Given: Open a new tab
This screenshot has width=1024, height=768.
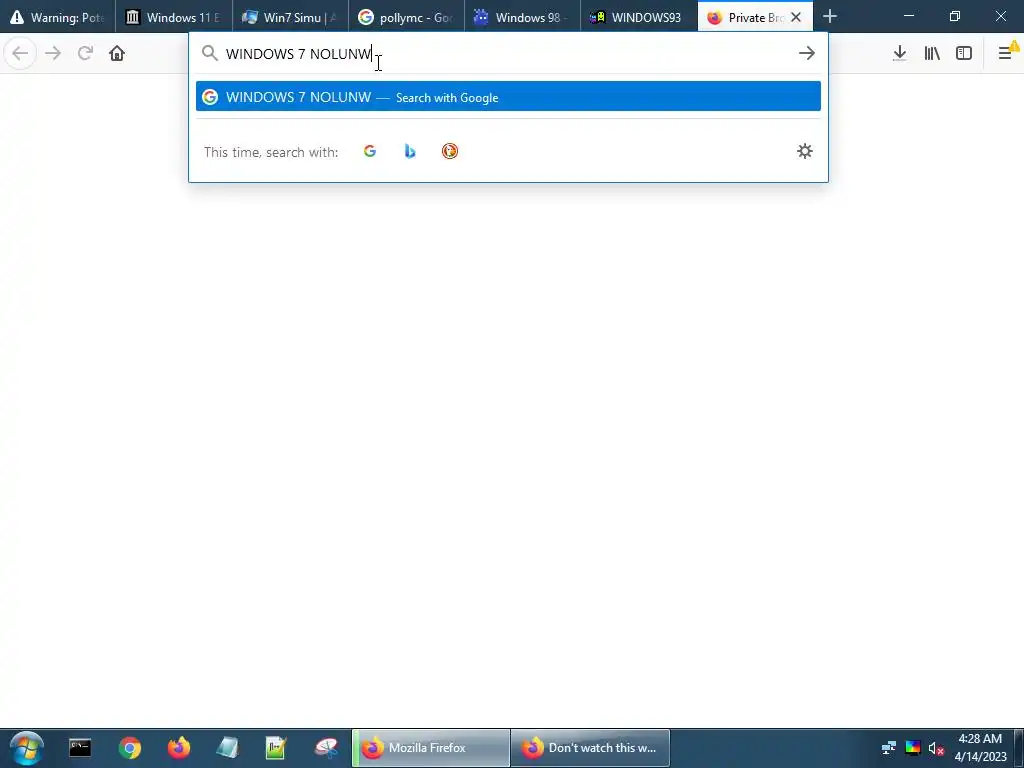Looking at the screenshot, I should pyautogui.click(x=830, y=16).
